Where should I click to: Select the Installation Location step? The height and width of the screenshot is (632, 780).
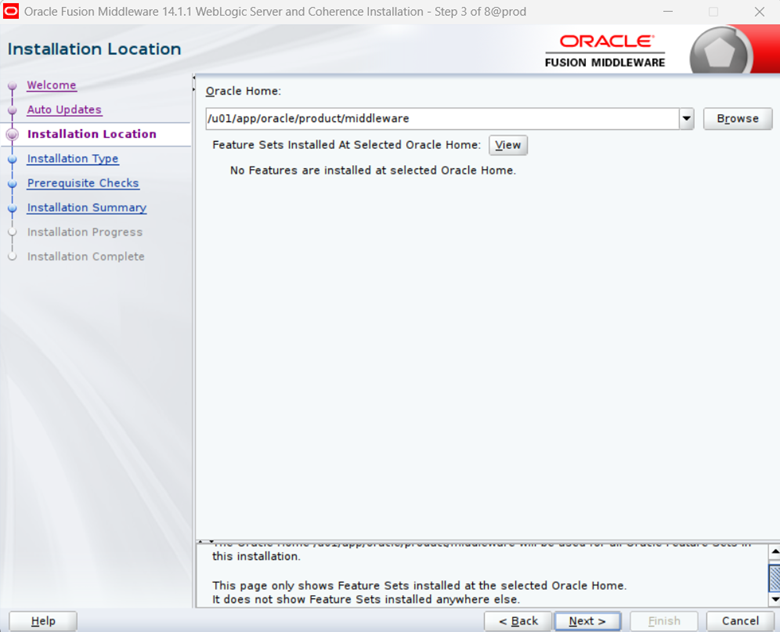(92, 134)
